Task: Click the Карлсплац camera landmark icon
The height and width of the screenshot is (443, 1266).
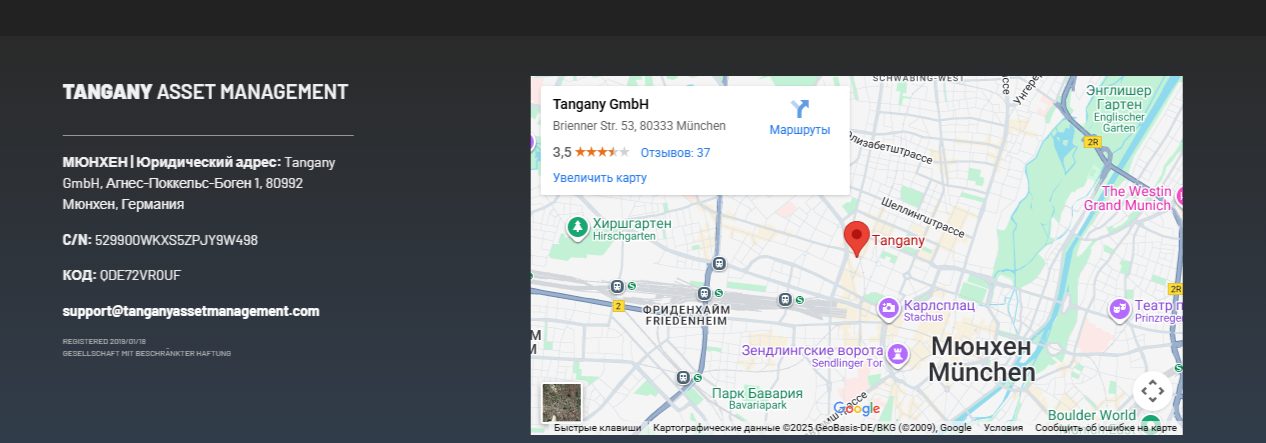Action: pyautogui.click(x=887, y=307)
